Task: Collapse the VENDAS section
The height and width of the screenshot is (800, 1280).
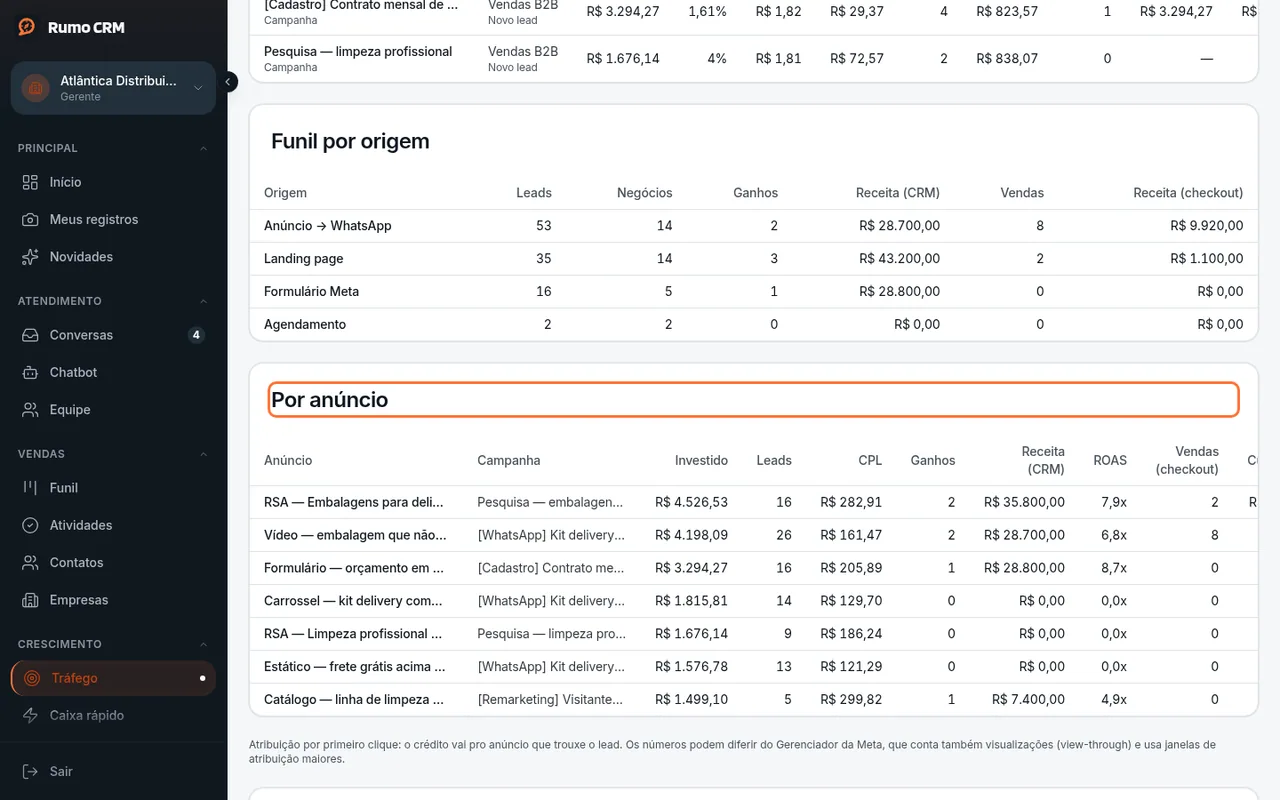Action: pos(204,454)
